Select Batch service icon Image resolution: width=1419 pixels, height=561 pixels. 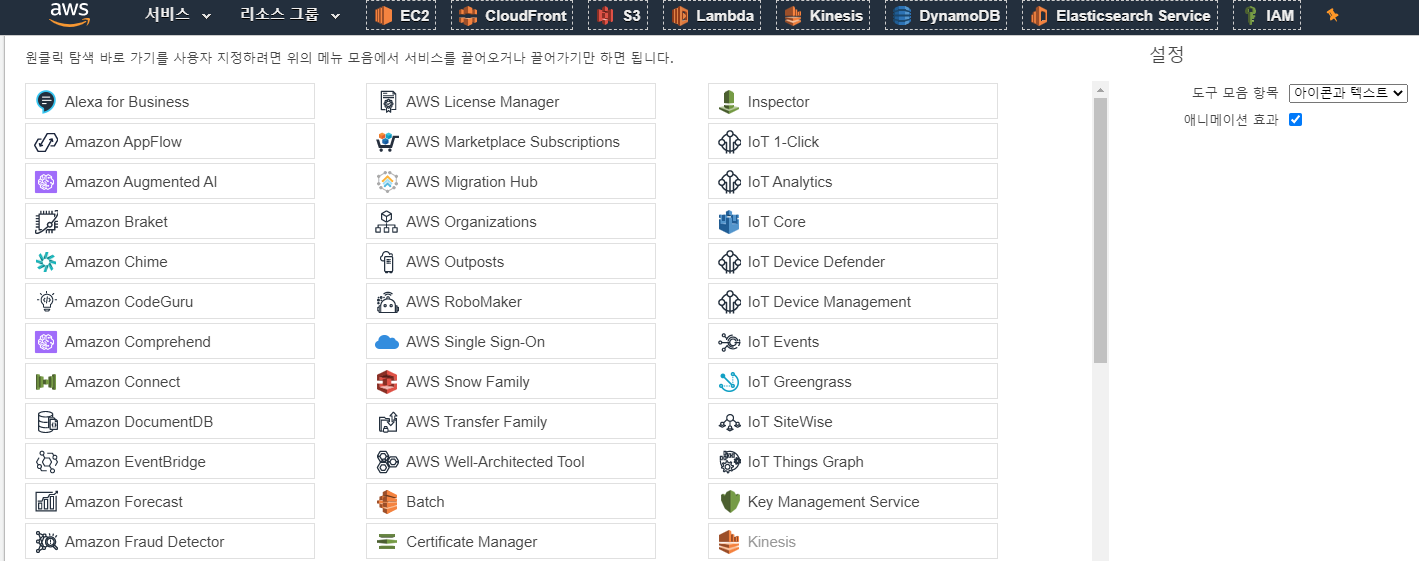pos(387,501)
